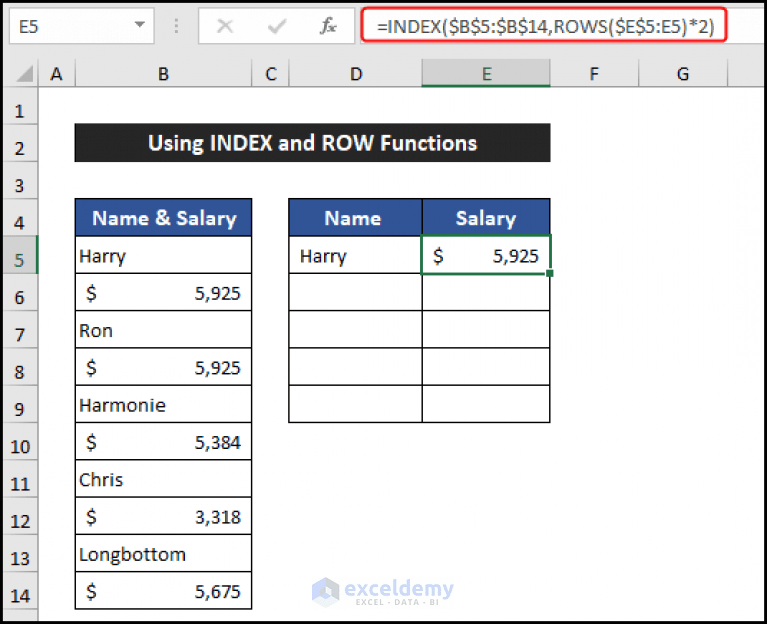Click the 'Name & Salary' header cell
This screenshot has height=624, width=767.
[x=163, y=218]
